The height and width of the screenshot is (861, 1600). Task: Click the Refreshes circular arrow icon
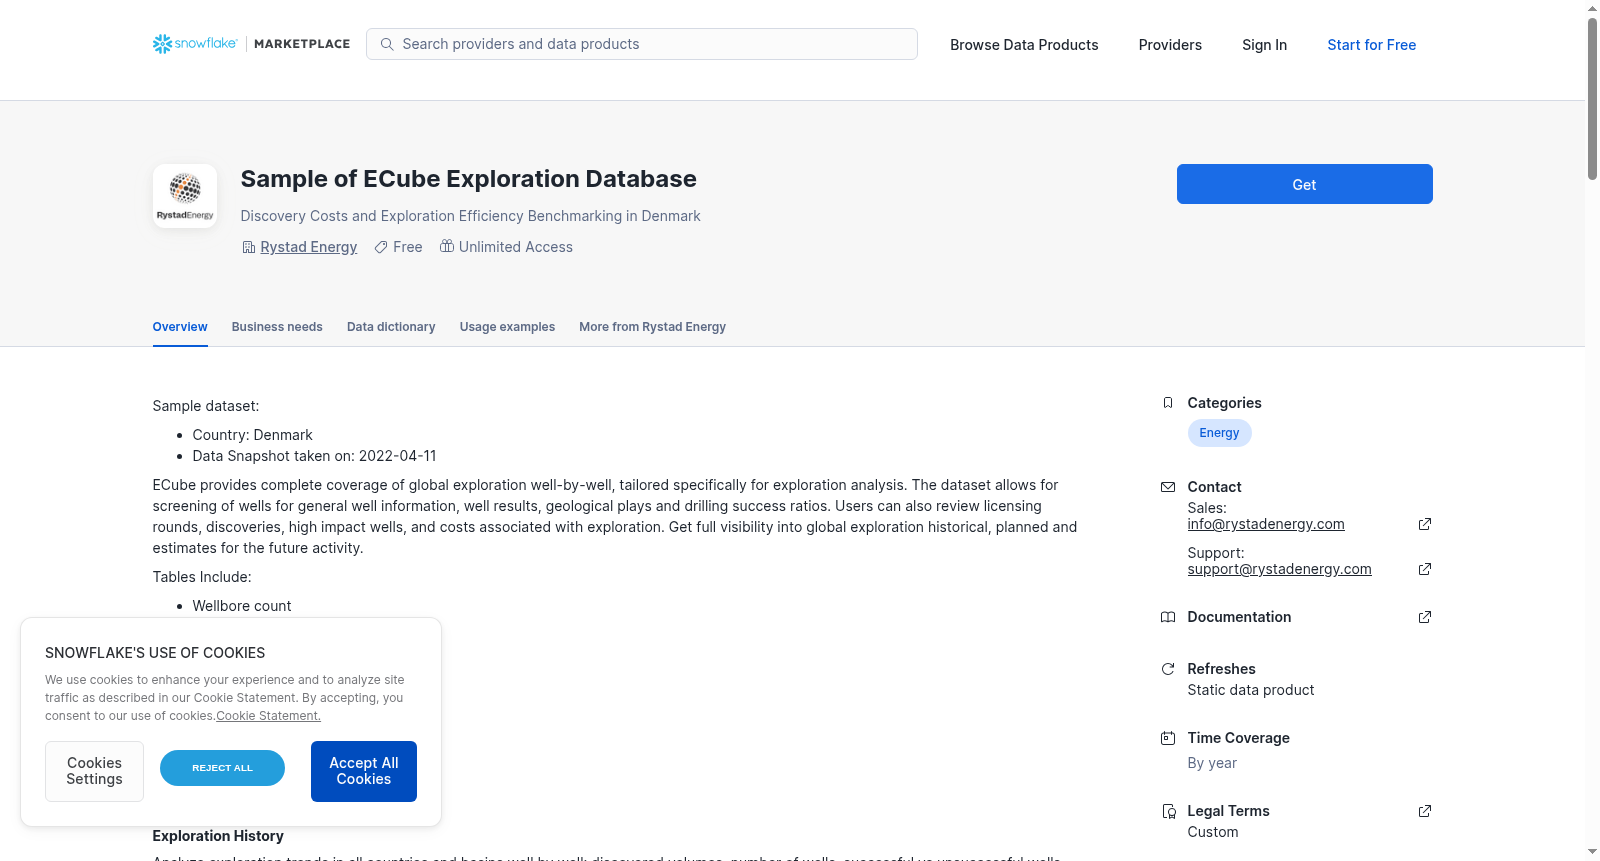[x=1167, y=669]
